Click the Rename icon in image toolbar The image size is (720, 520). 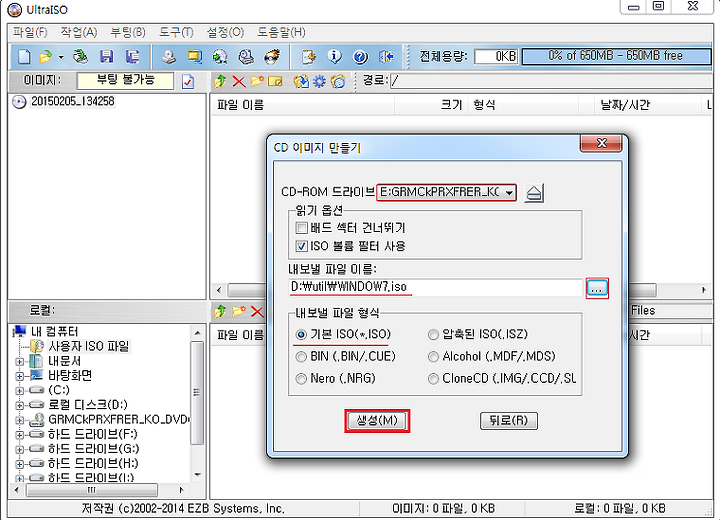coord(275,81)
